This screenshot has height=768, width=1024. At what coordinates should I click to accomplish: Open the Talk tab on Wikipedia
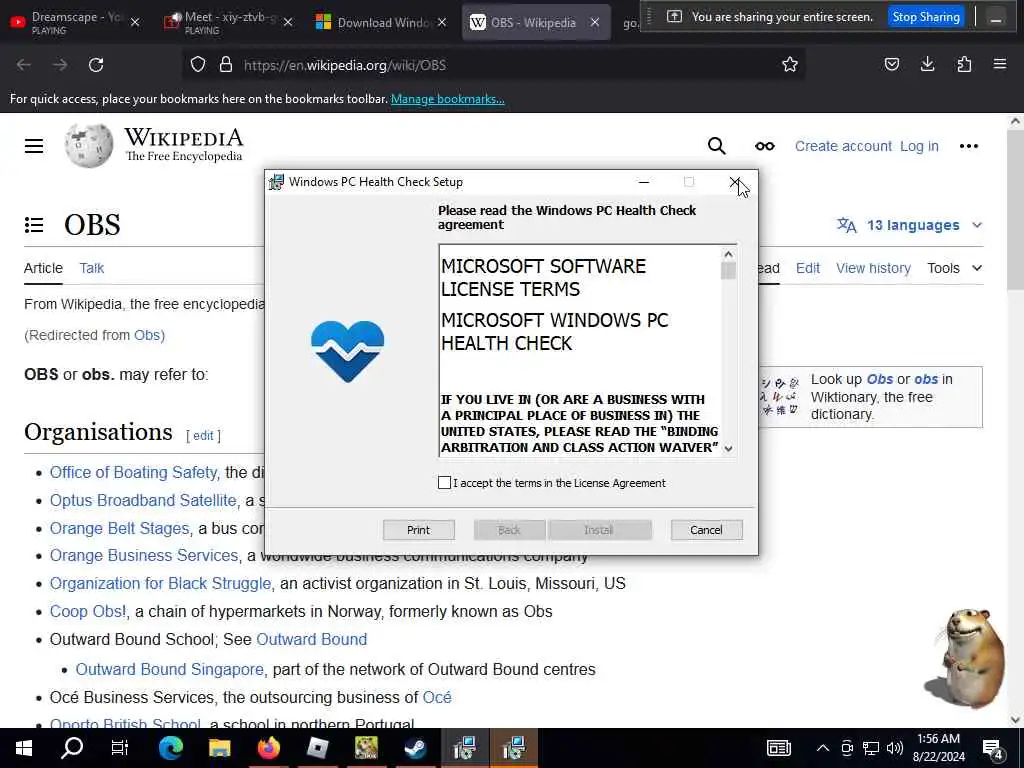[91, 268]
